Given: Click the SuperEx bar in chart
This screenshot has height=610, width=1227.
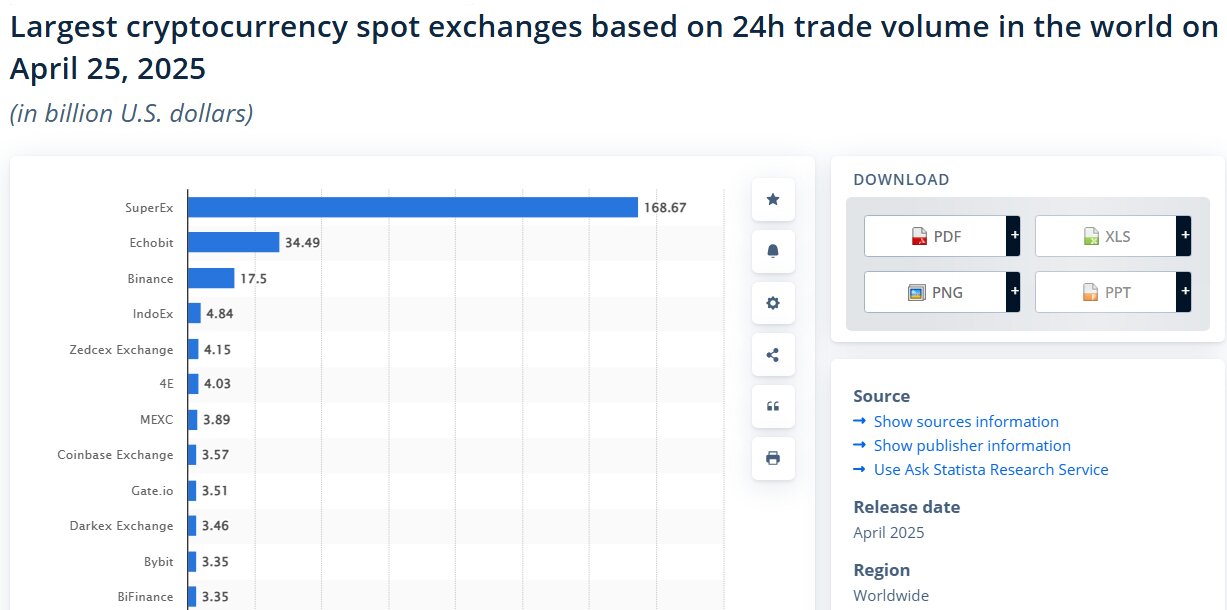Looking at the screenshot, I should coord(413,207).
